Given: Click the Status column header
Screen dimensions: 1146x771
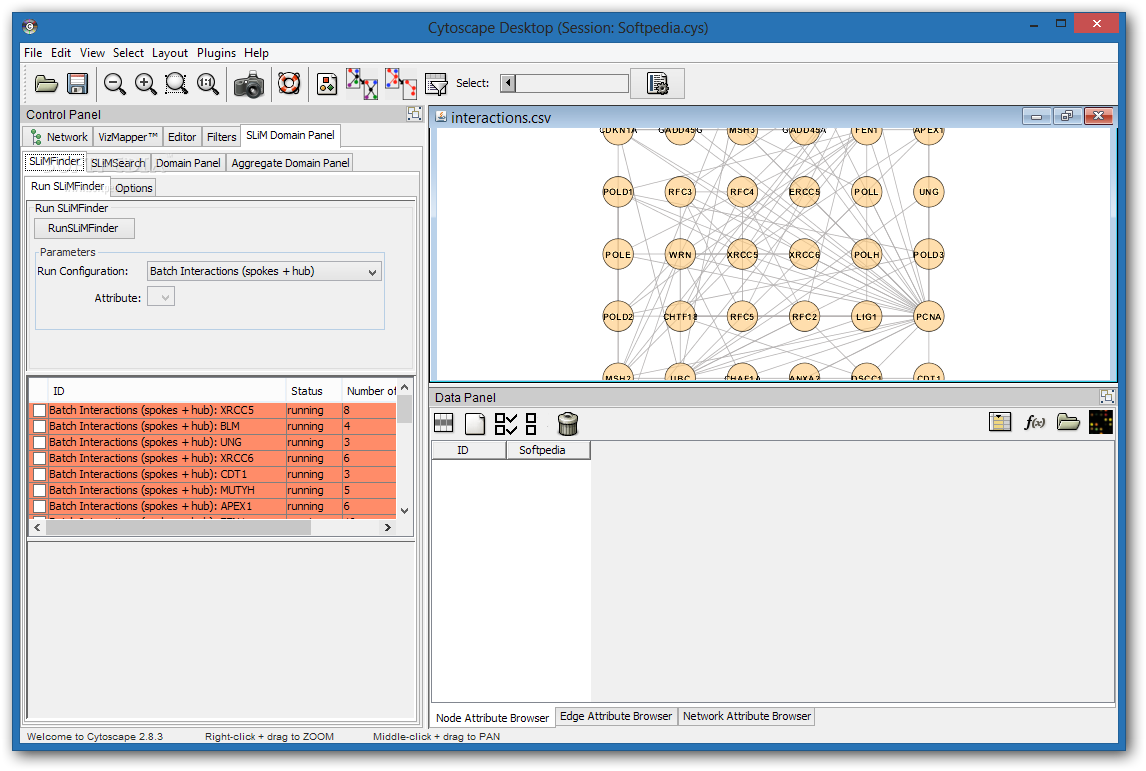Looking at the screenshot, I should point(313,391).
